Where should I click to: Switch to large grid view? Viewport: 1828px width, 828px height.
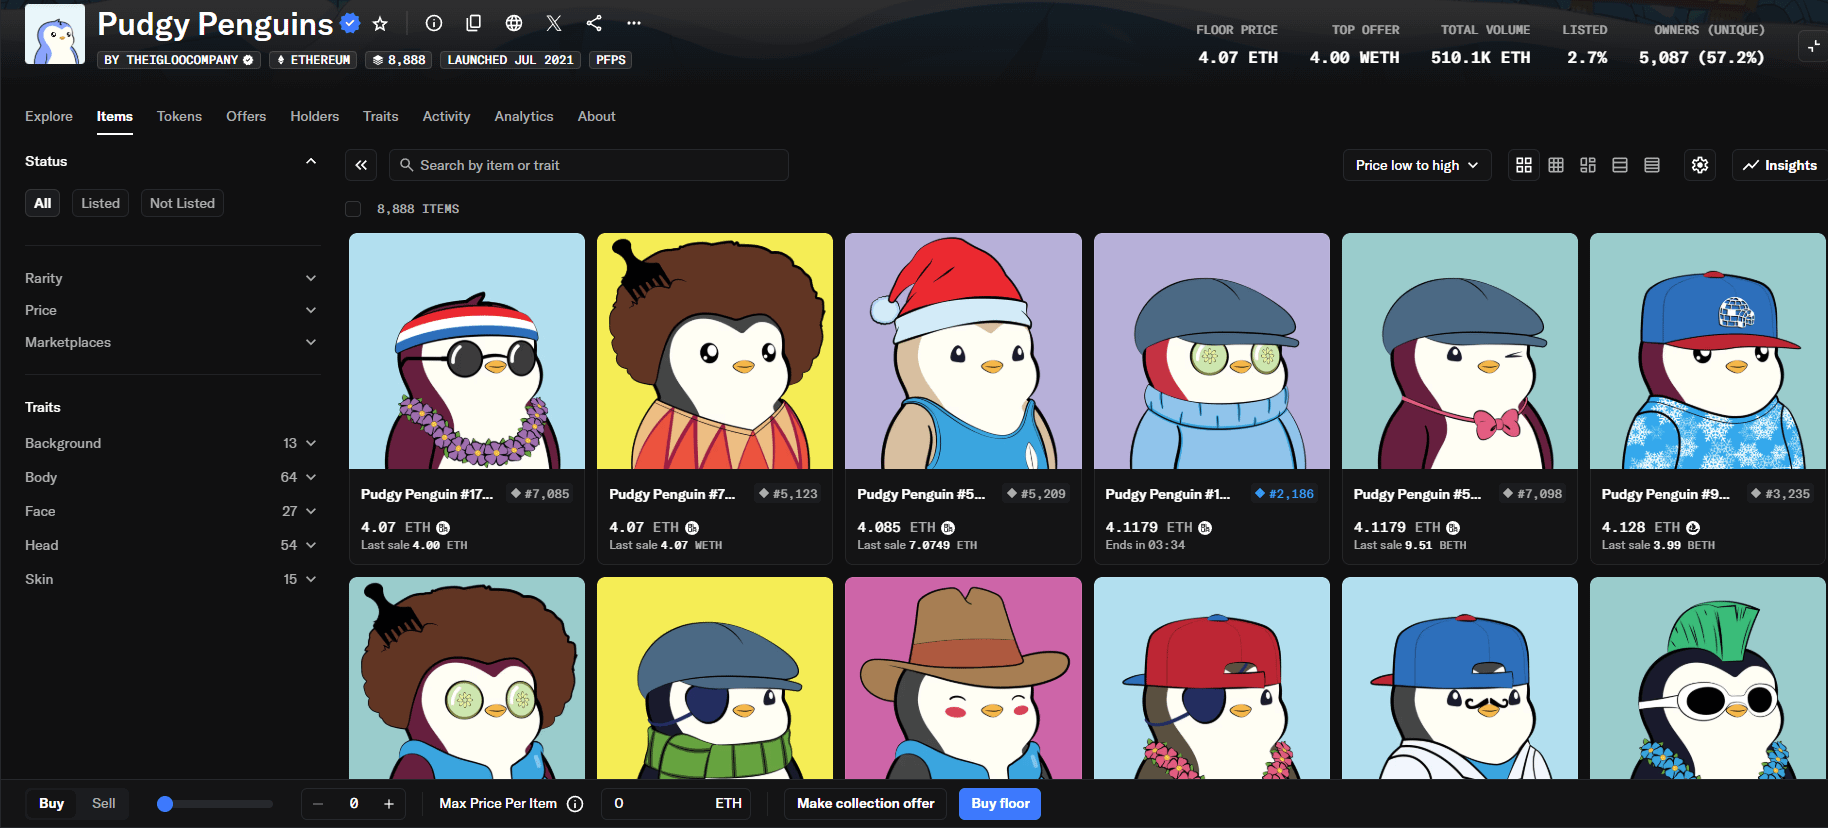(x=1524, y=165)
